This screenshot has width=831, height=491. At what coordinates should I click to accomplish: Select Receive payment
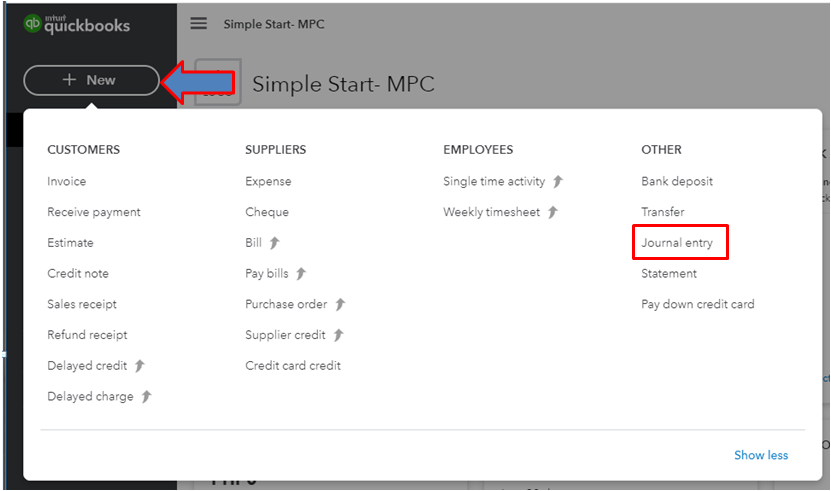coord(94,212)
